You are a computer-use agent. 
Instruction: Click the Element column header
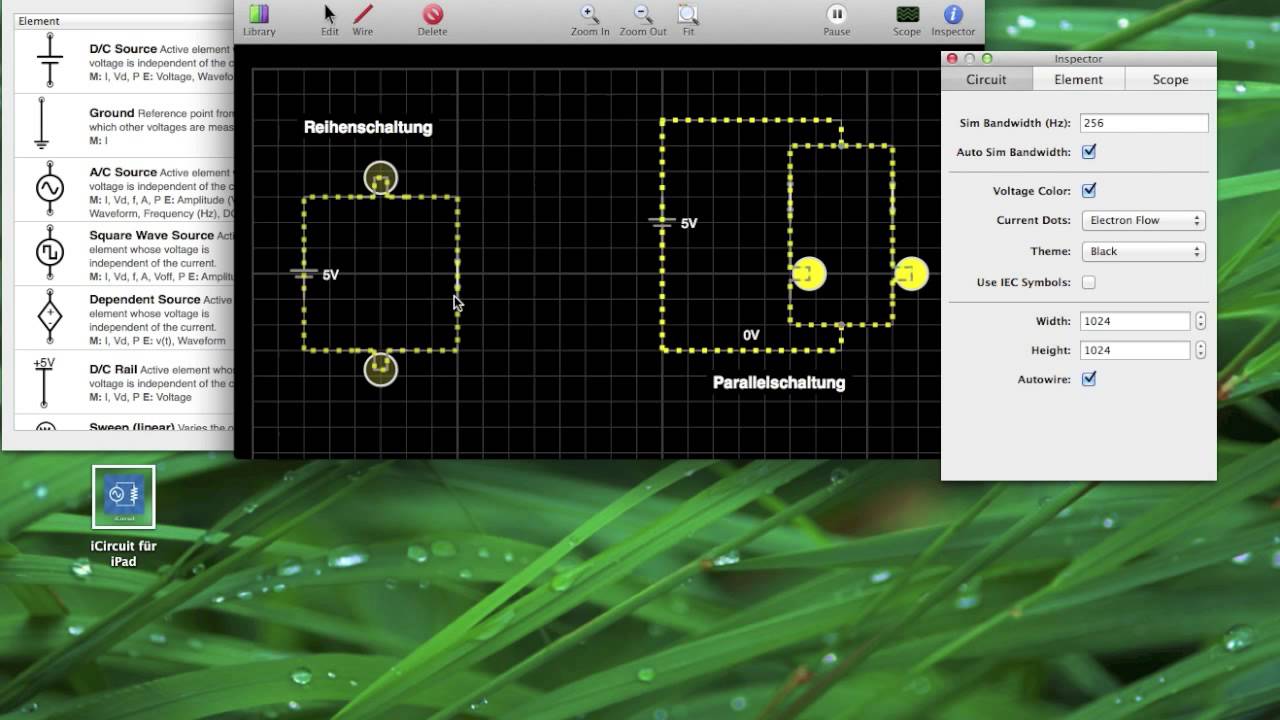pyautogui.click(x=124, y=20)
